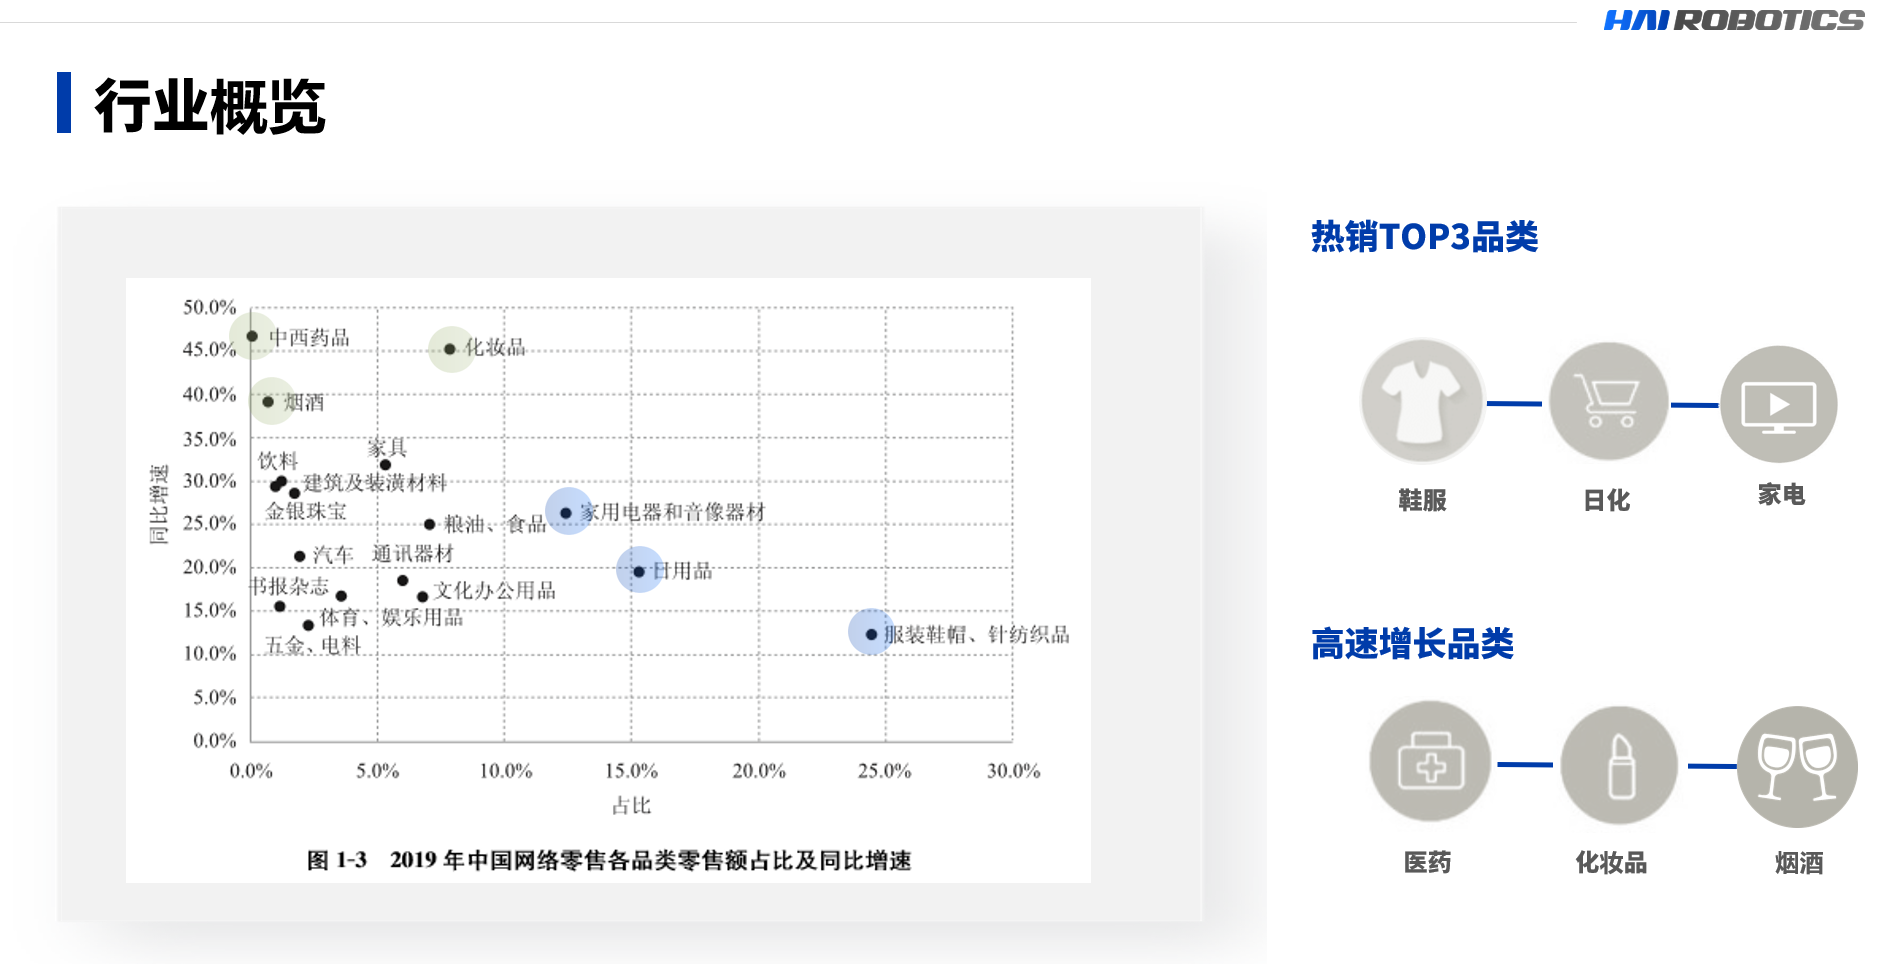Select the highlighted 中西药品 data point
The width and height of the screenshot is (1885, 964).
point(252,337)
